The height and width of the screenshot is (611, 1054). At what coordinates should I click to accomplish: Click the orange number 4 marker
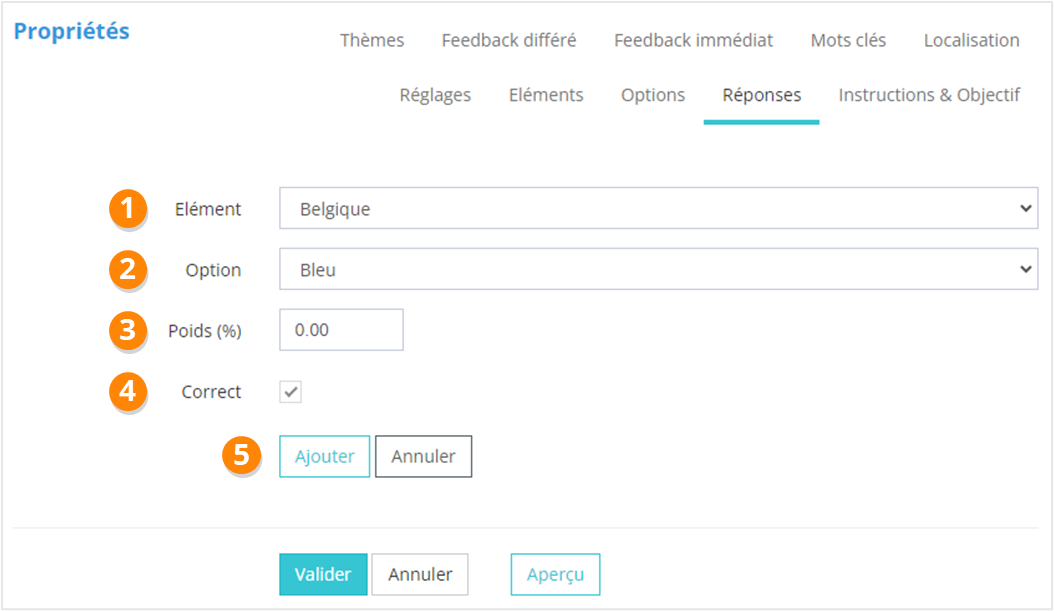(127, 391)
